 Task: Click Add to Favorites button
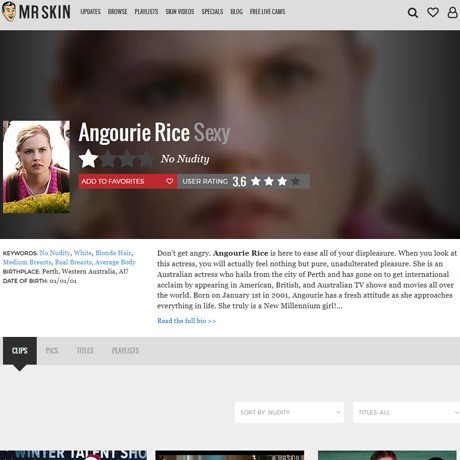tap(128, 181)
